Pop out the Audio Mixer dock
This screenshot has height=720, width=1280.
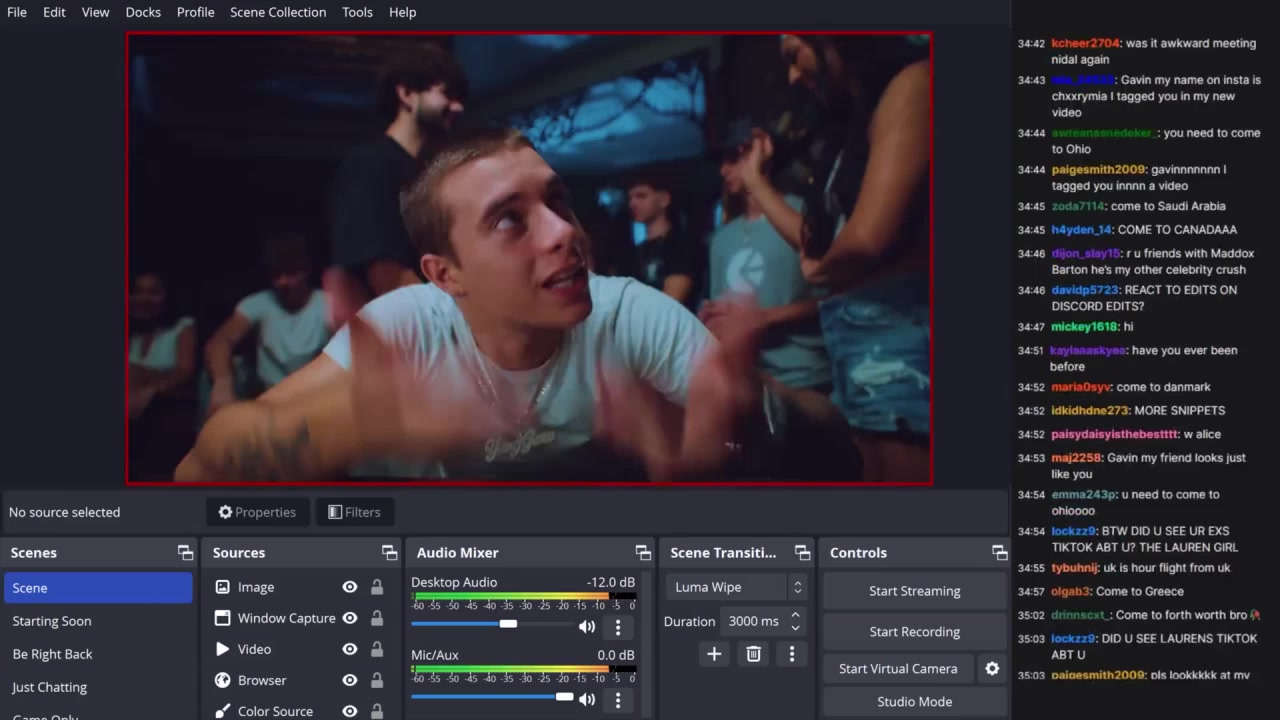point(643,553)
